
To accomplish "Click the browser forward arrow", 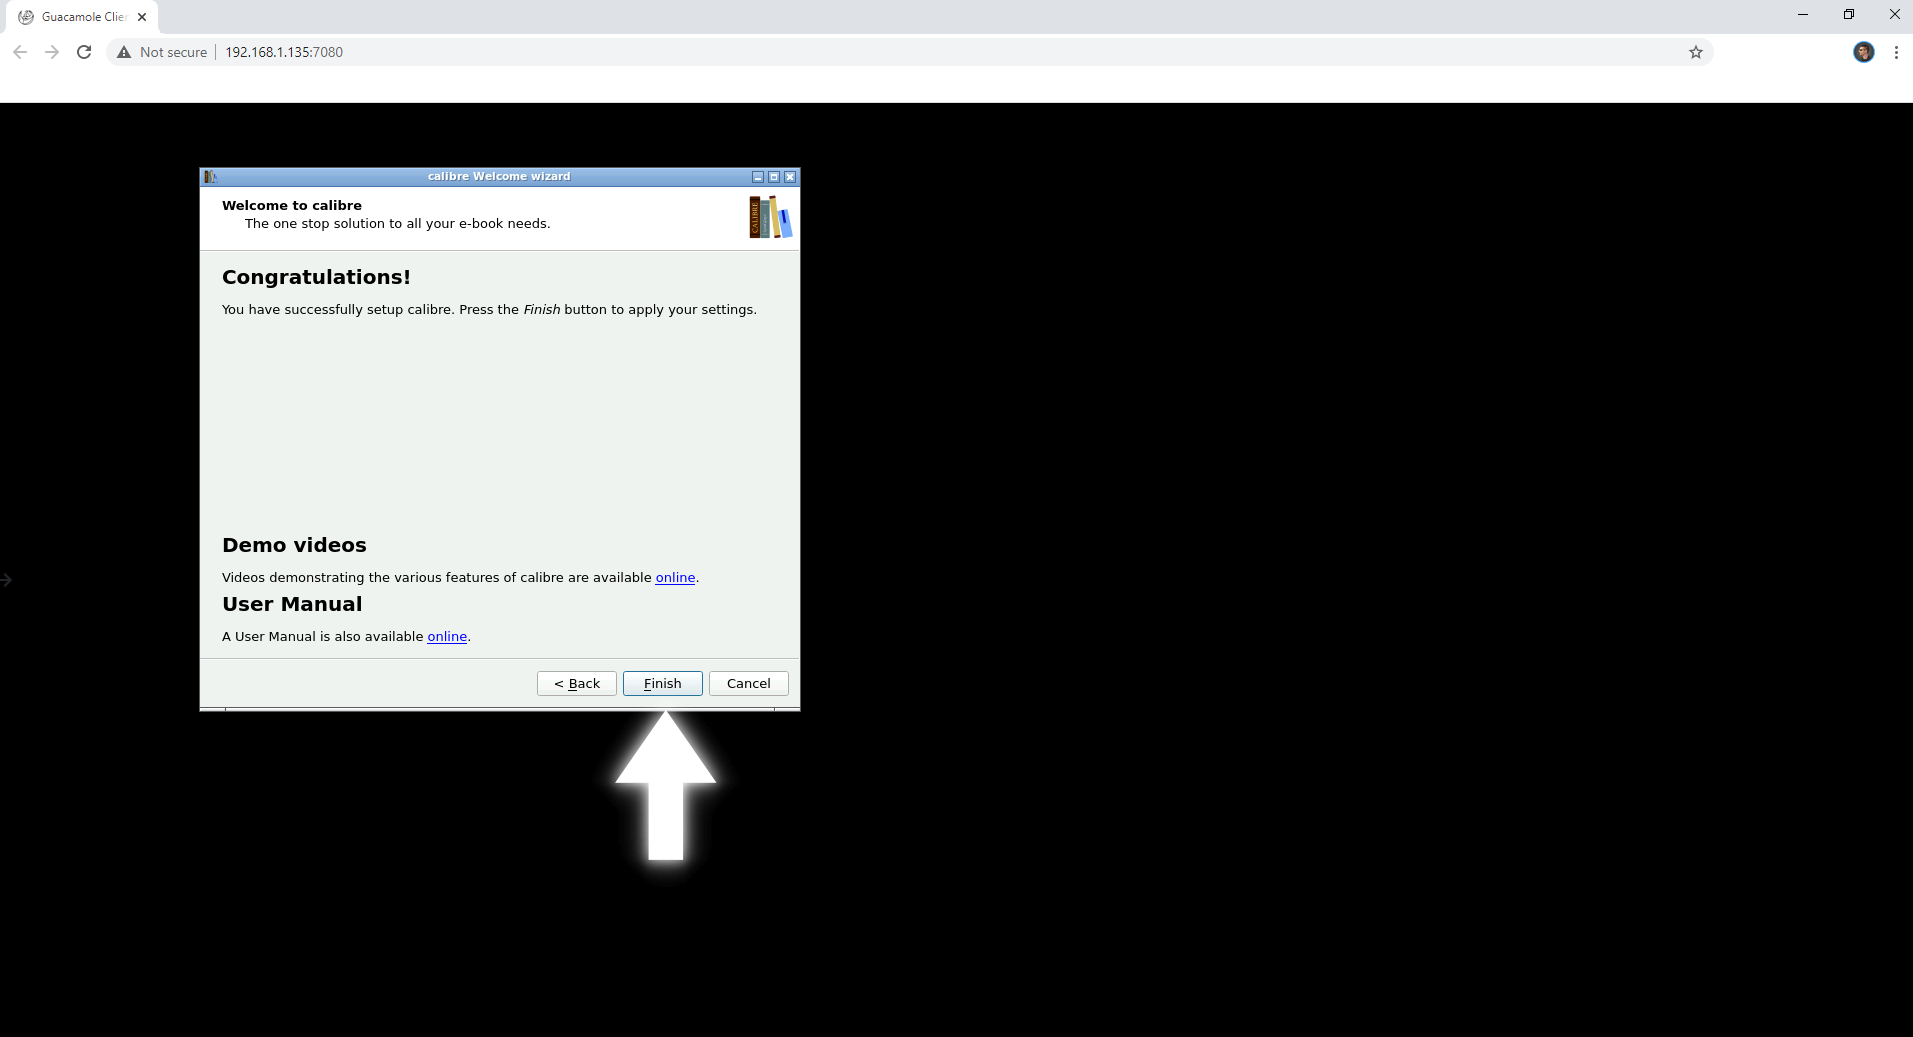I will (x=52, y=52).
